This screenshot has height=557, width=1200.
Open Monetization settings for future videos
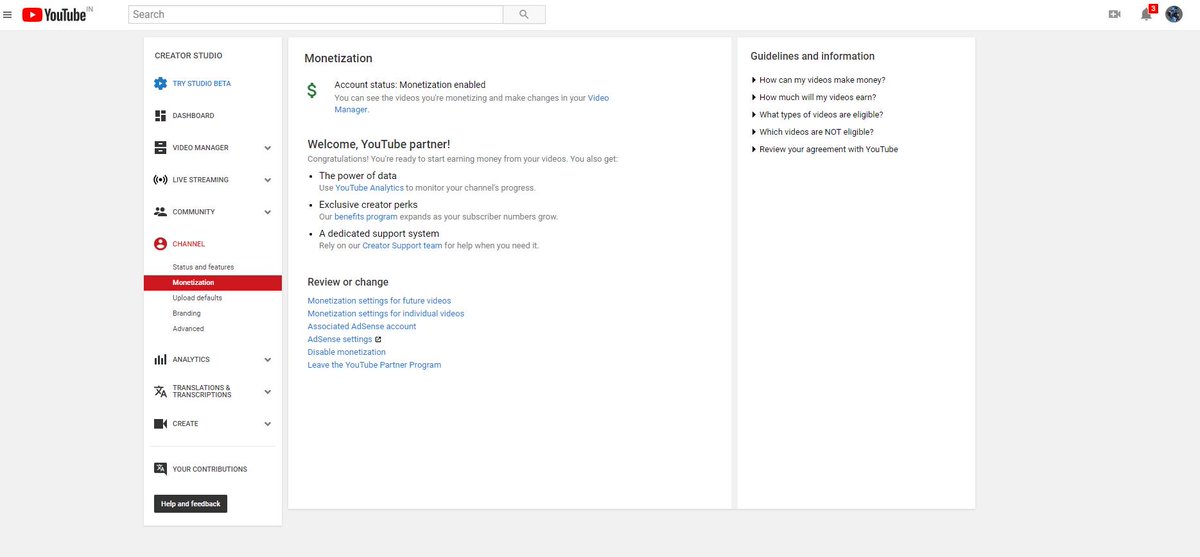click(x=379, y=301)
